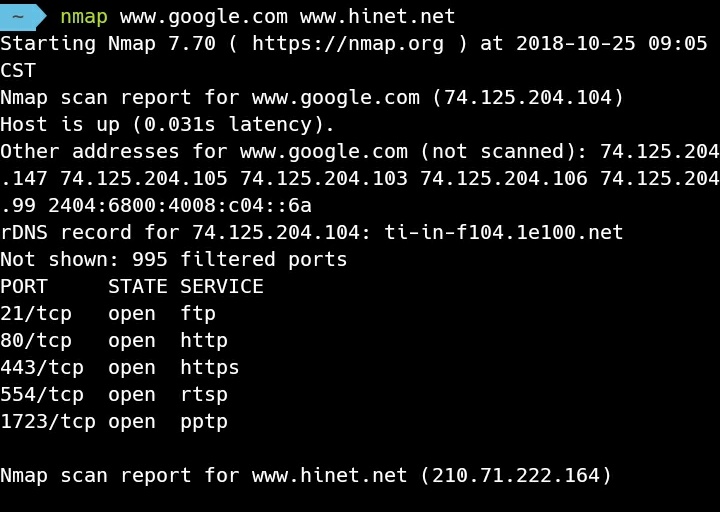Click the rtsp service name
Screen dimensions: 720x512
tap(204, 395)
